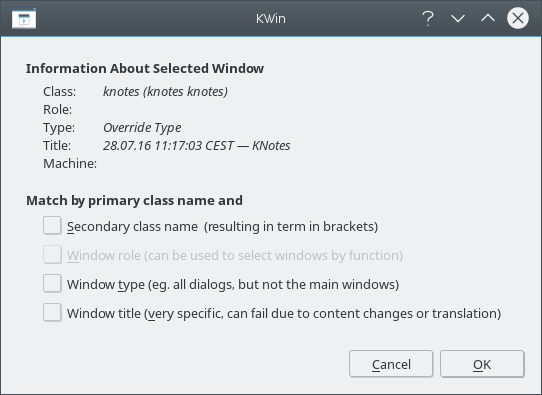542x395 pixels.
Task: Click the KNotes title value with timestamp
Action: point(197,145)
